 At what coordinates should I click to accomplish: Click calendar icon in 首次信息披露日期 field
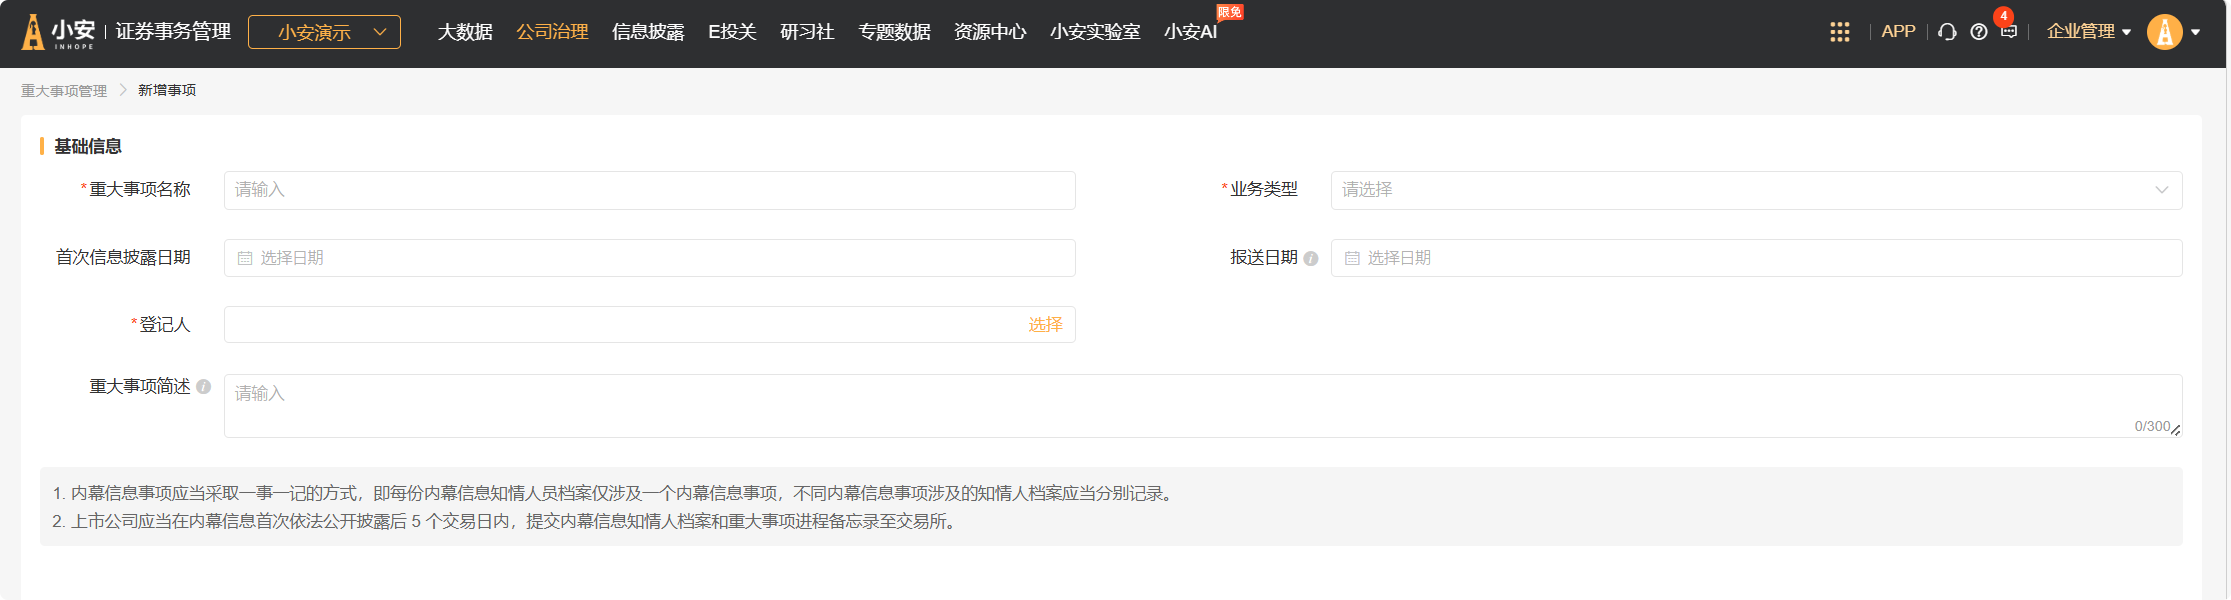(245, 258)
